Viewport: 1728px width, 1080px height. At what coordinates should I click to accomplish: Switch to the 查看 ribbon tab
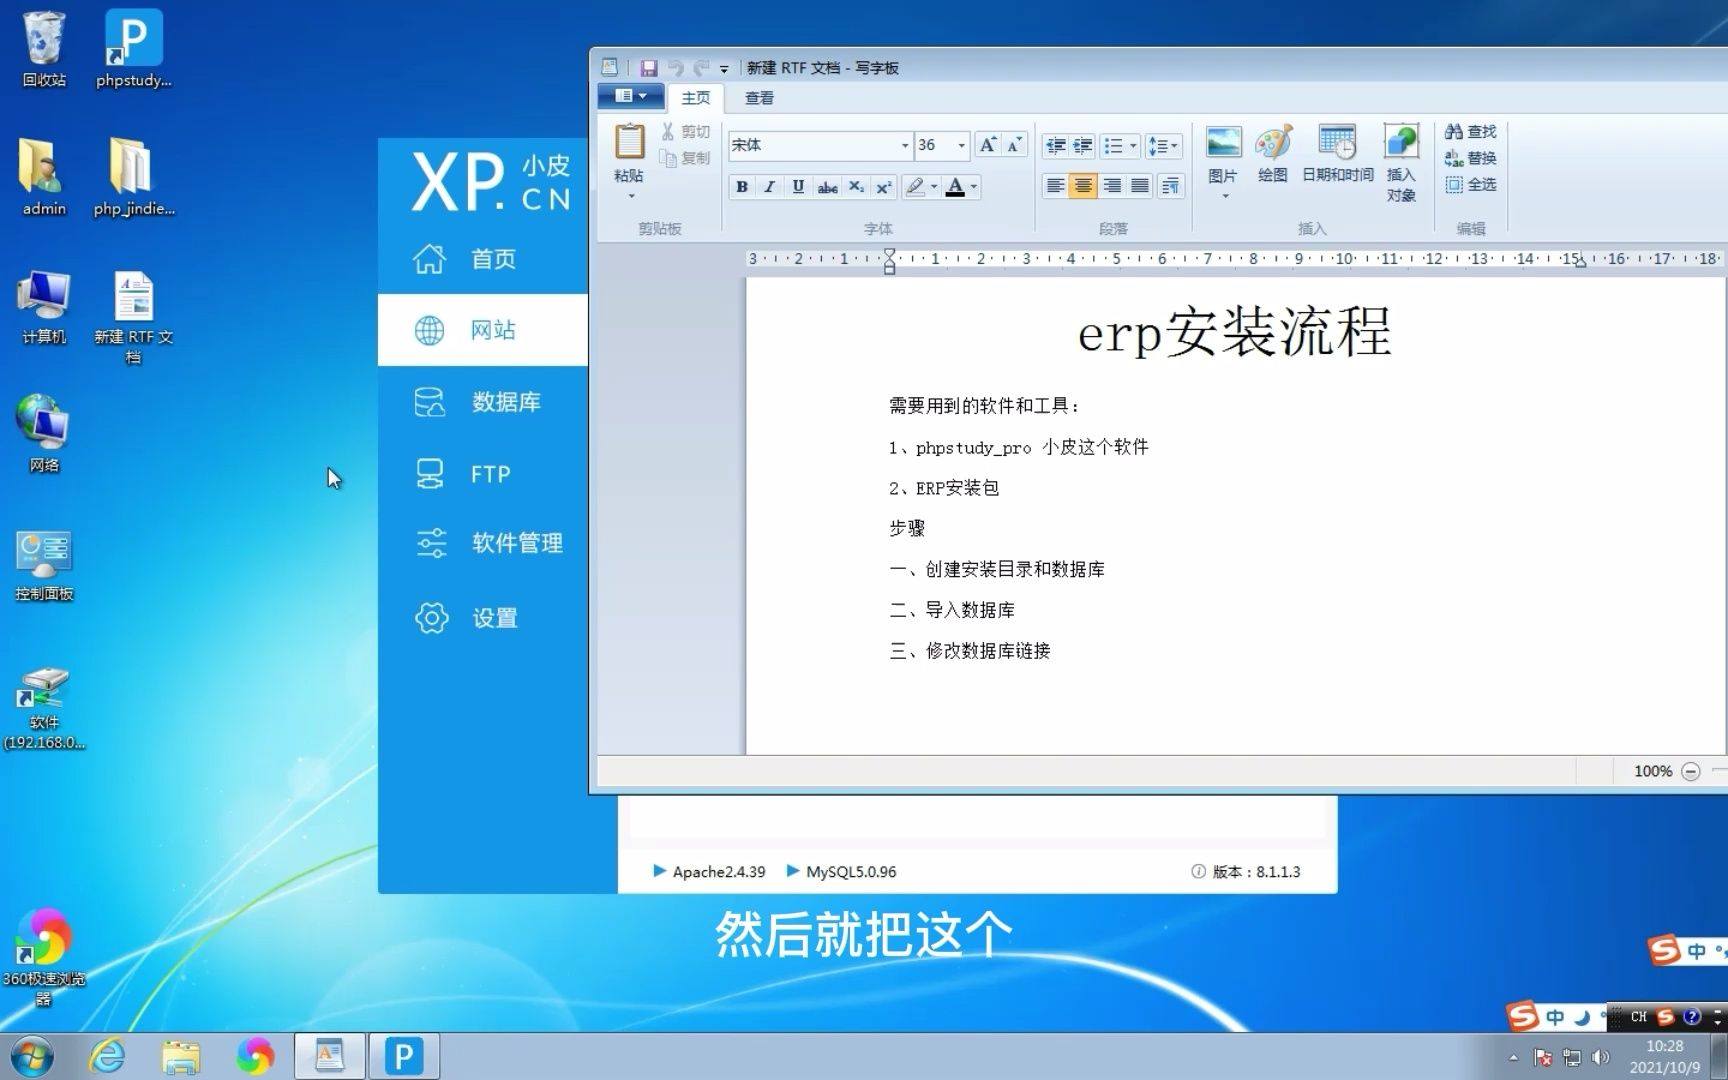pyautogui.click(x=759, y=98)
